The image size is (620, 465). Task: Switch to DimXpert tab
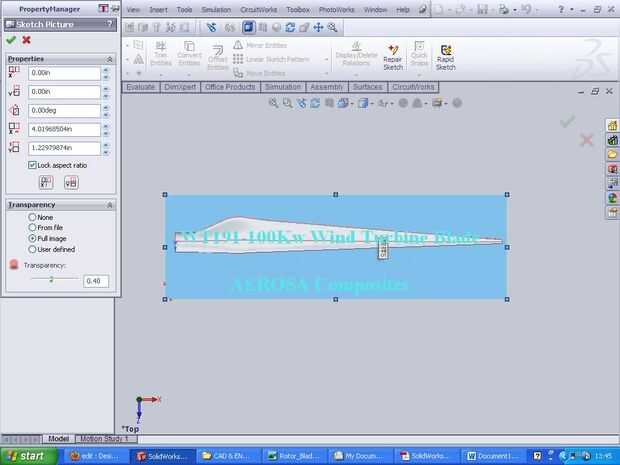(180, 87)
